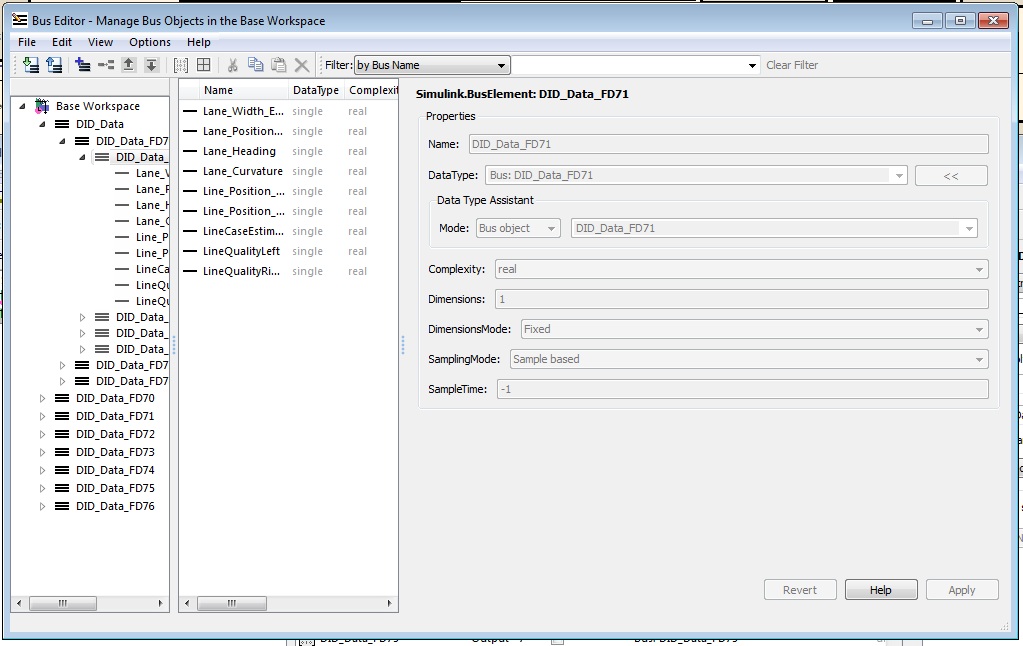Open the Filter 'by Bus Name' dropdown
The height and width of the screenshot is (646, 1023).
432,65
